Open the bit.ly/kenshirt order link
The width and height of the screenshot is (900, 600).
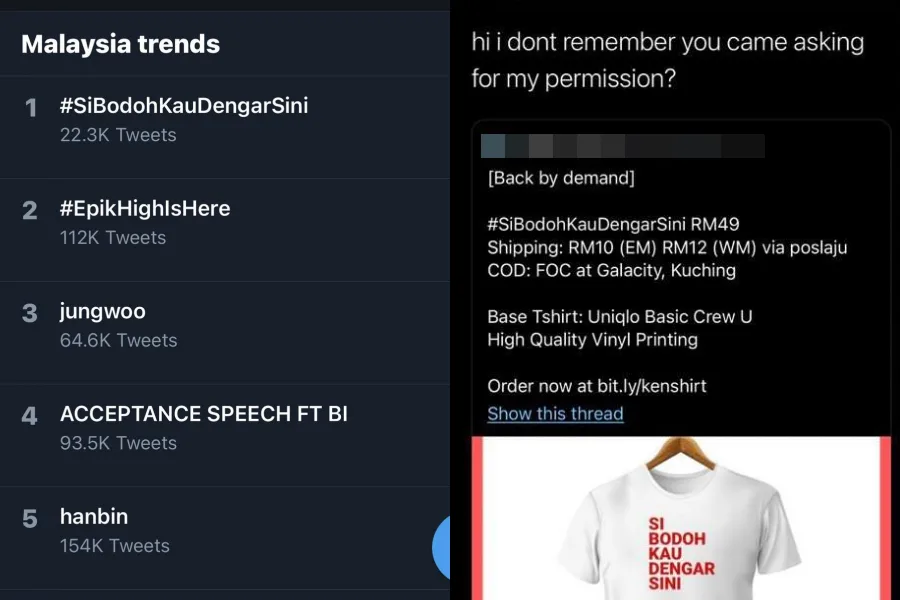pyautogui.click(x=663, y=386)
